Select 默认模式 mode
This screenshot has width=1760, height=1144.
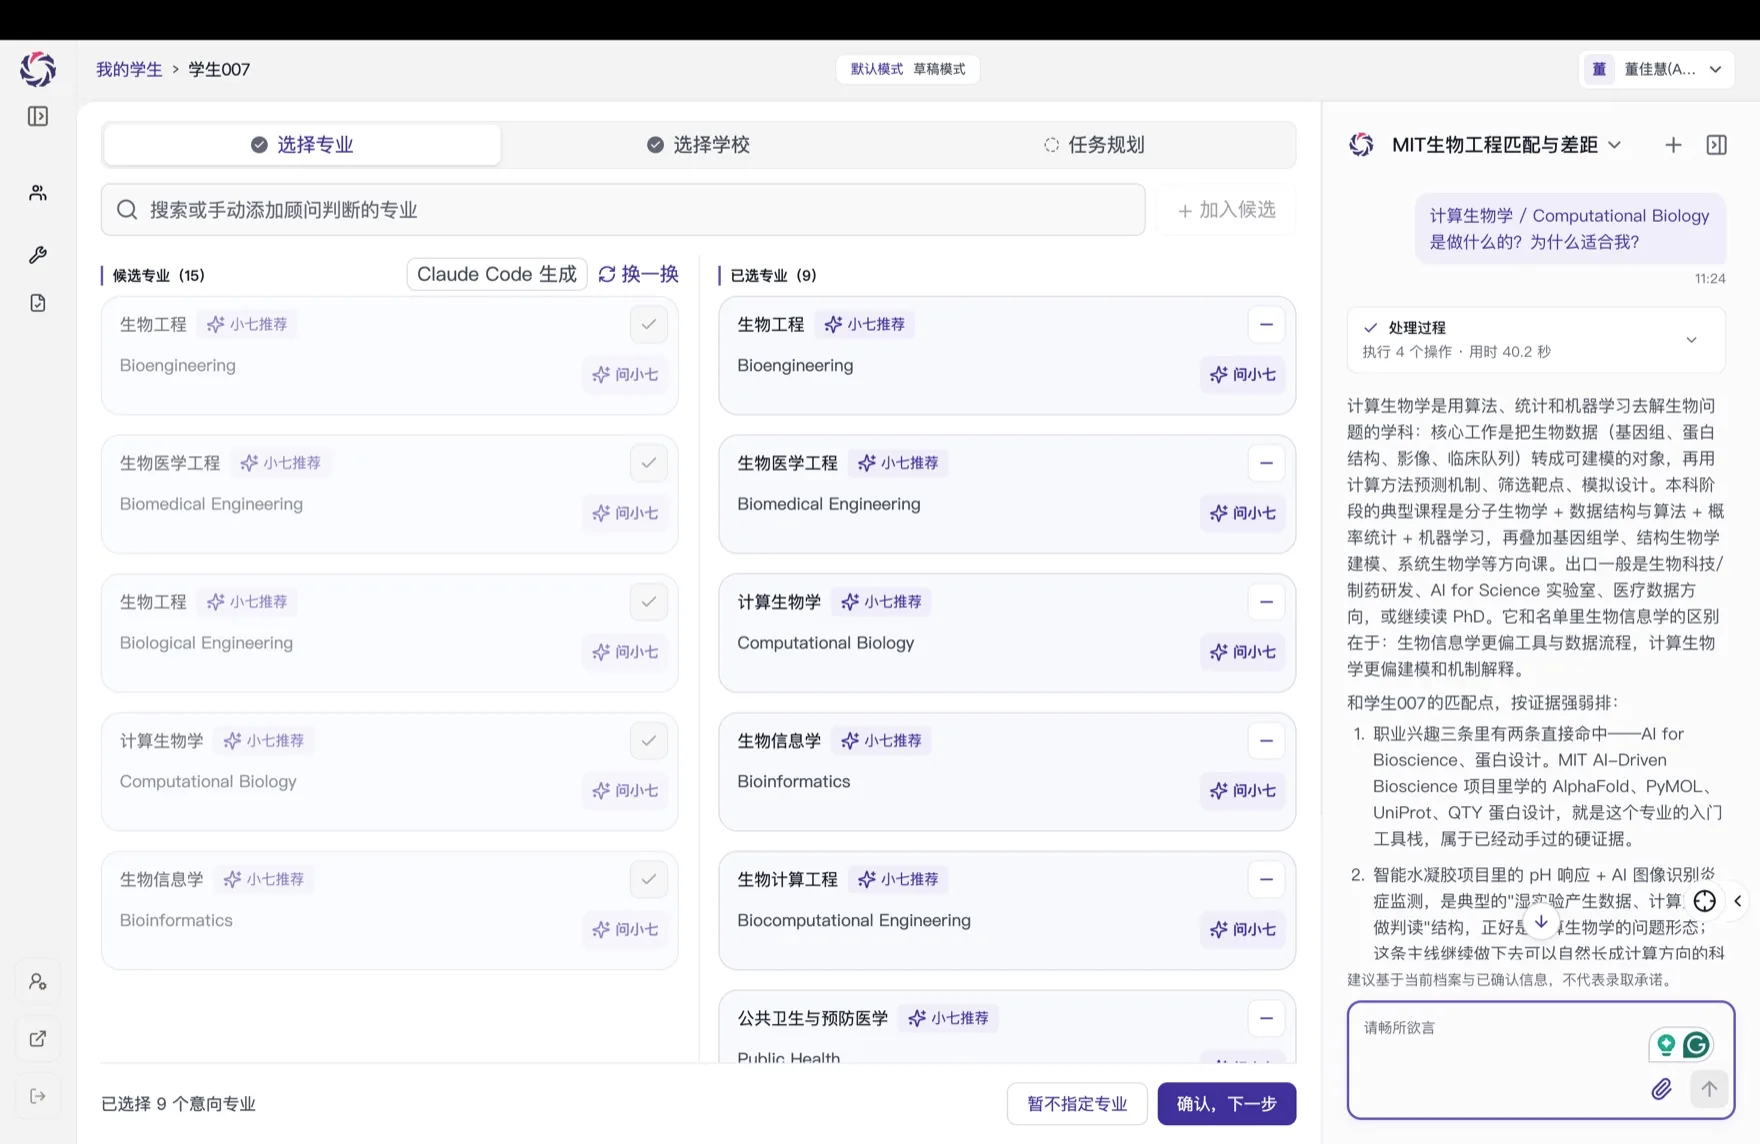(876, 69)
